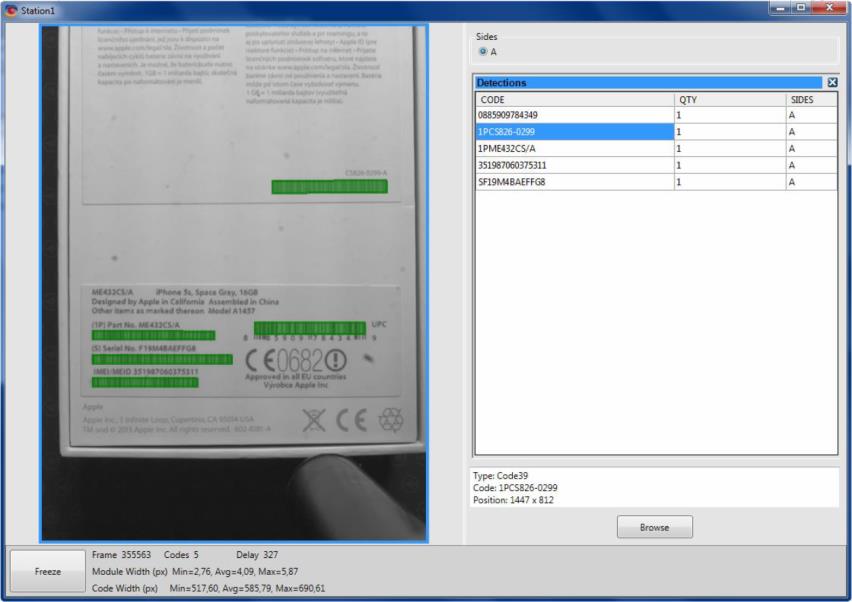Click the Module Width statistics text
Screen dimensions: 852x602
pos(195,572)
